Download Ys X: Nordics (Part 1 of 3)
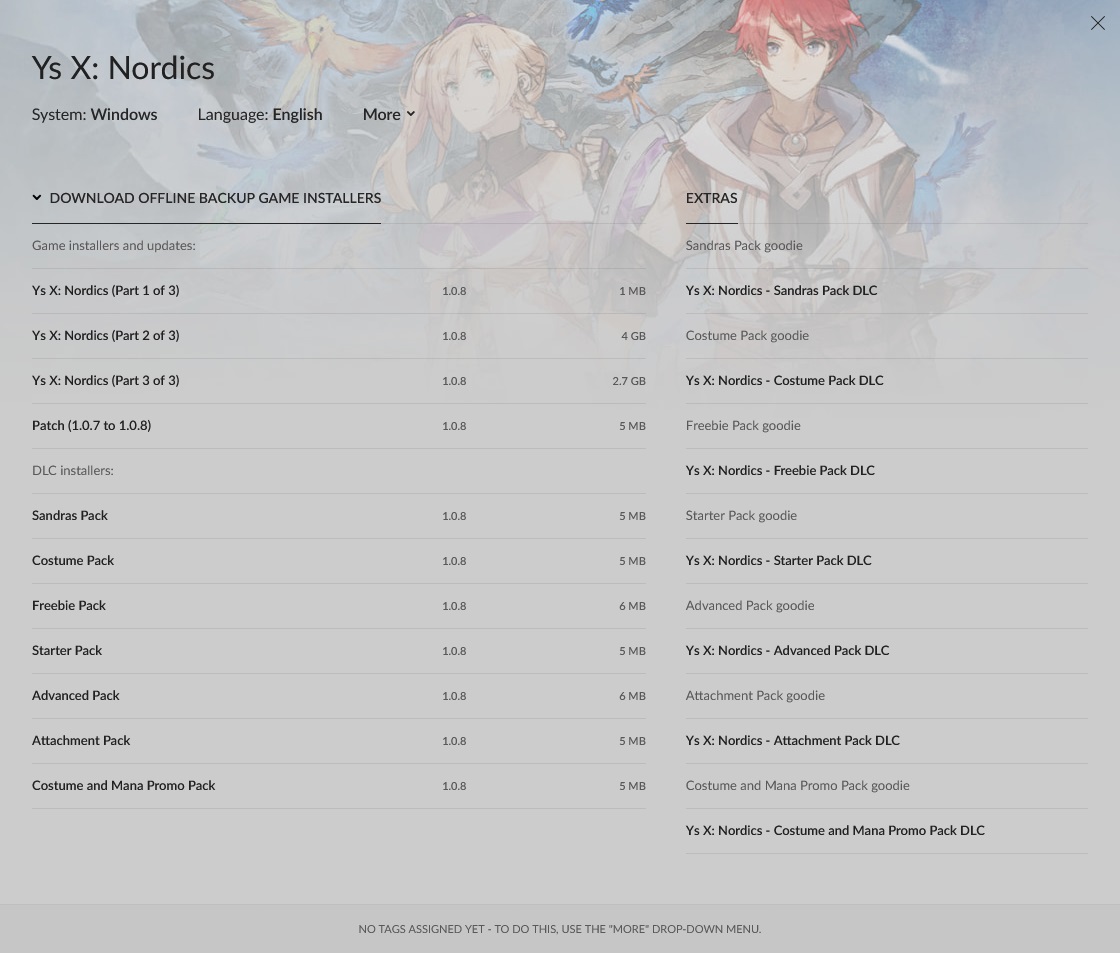Screen dimensions: 1120x953 tap(339, 291)
